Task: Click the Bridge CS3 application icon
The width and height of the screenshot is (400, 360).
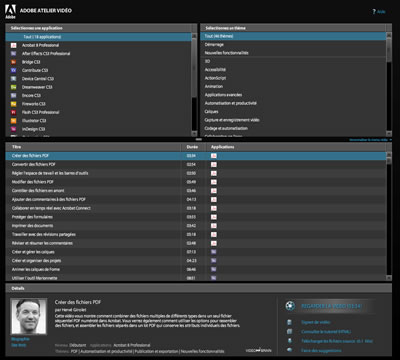Action: tap(14, 62)
